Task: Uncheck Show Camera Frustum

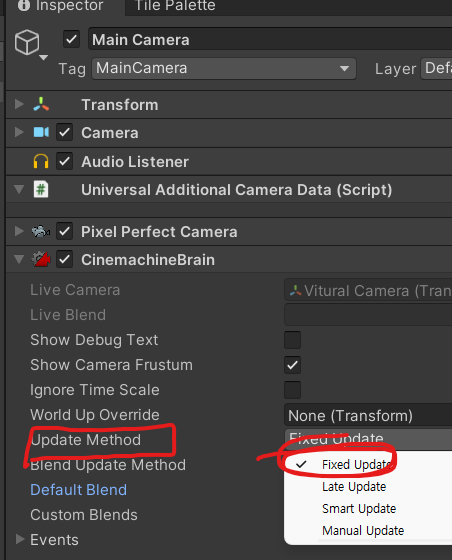Action: [x=292, y=365]
